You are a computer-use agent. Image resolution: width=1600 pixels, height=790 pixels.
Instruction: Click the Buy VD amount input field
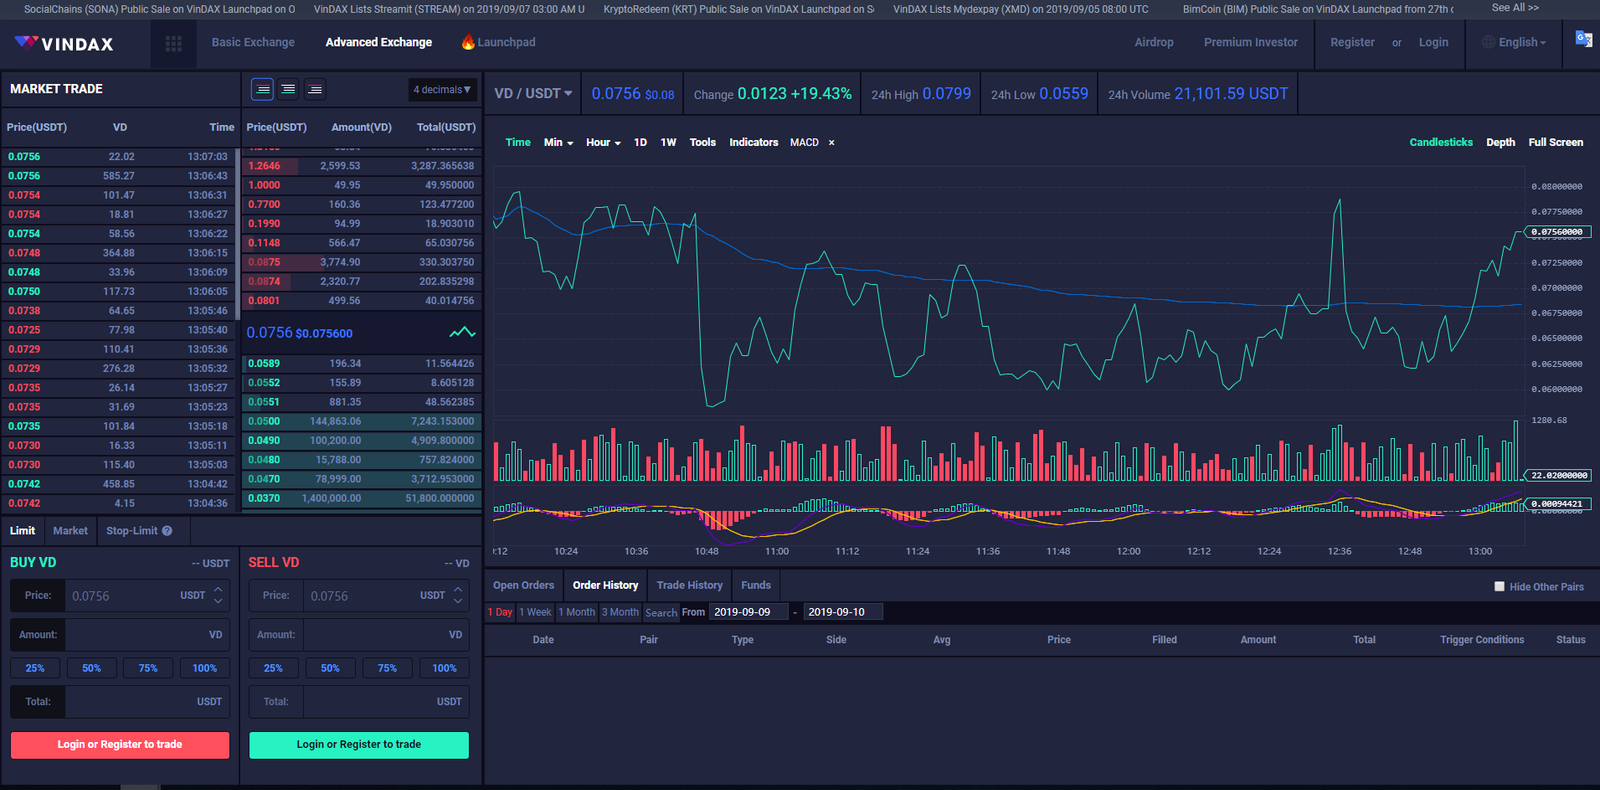tap(135, 635)
